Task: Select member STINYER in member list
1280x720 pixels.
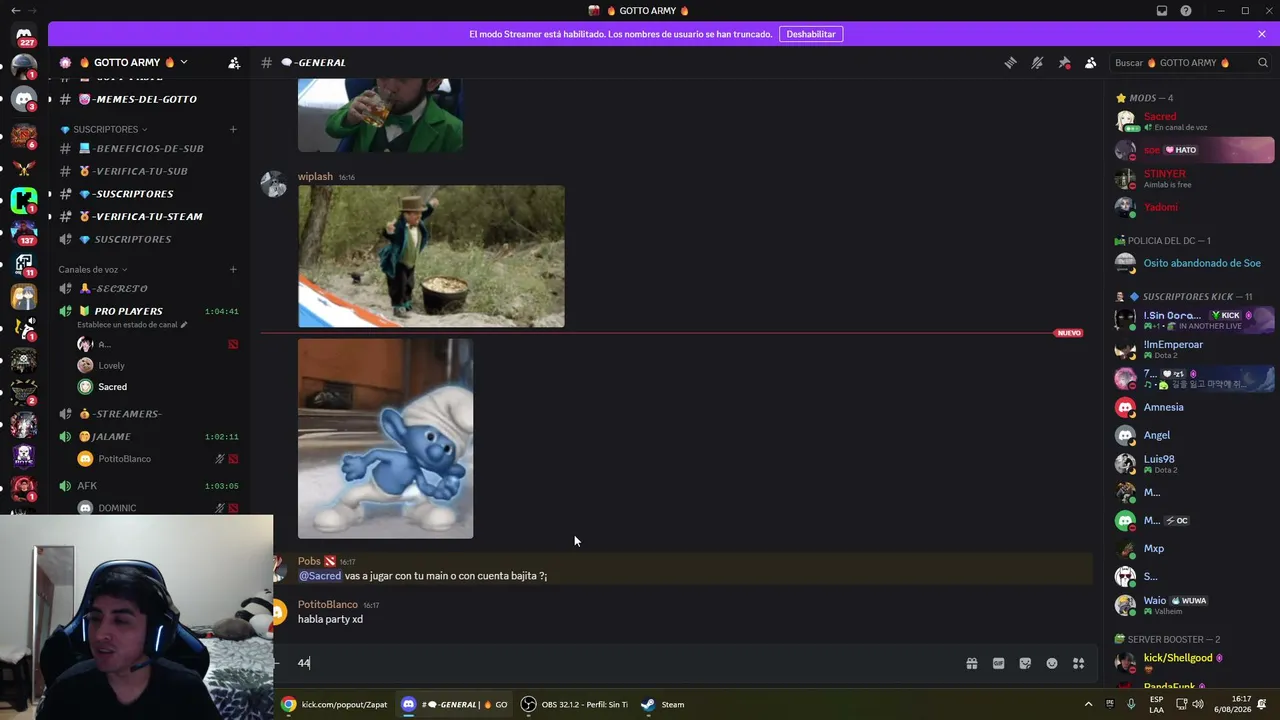Action: (x=1194, y=178)
